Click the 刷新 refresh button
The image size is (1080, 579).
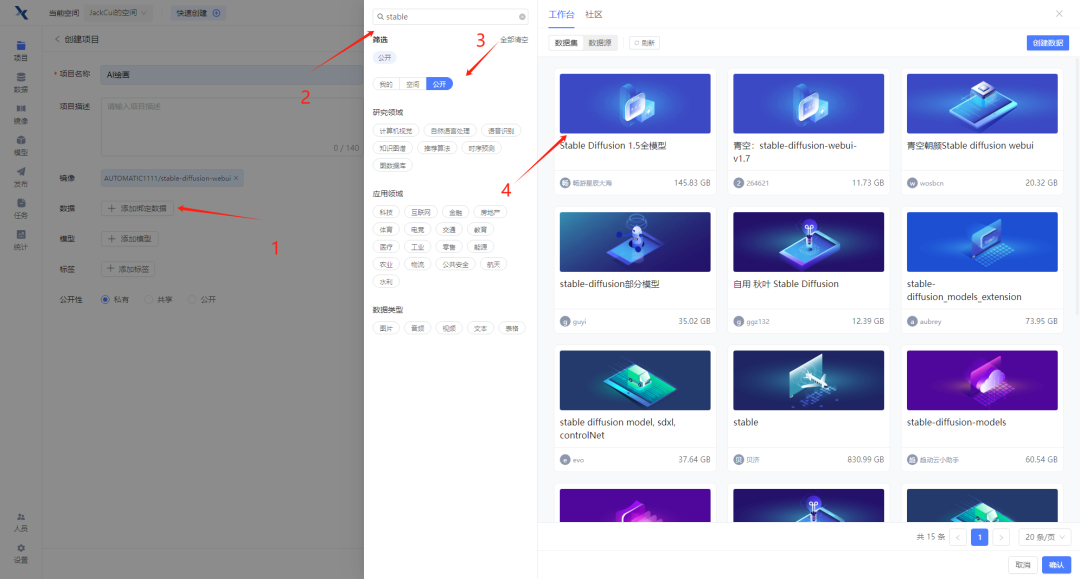point(645,43)
